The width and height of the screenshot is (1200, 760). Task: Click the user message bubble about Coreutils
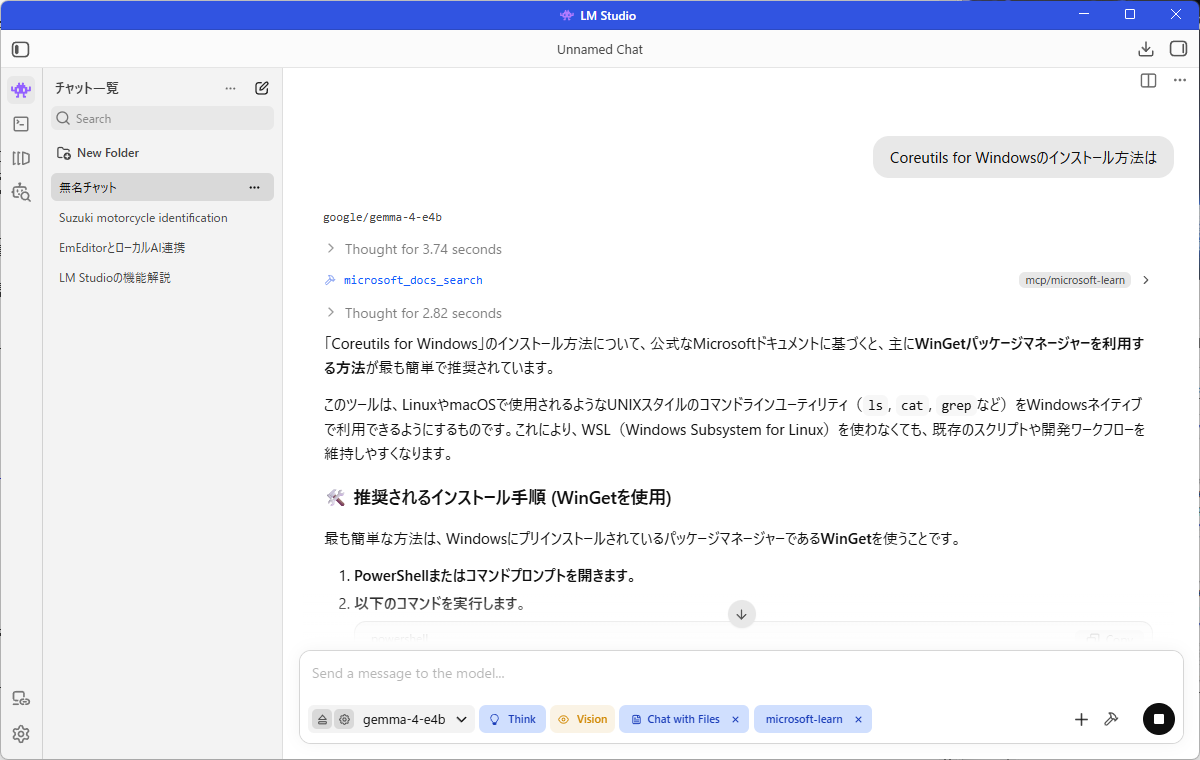pos(1023,157)
